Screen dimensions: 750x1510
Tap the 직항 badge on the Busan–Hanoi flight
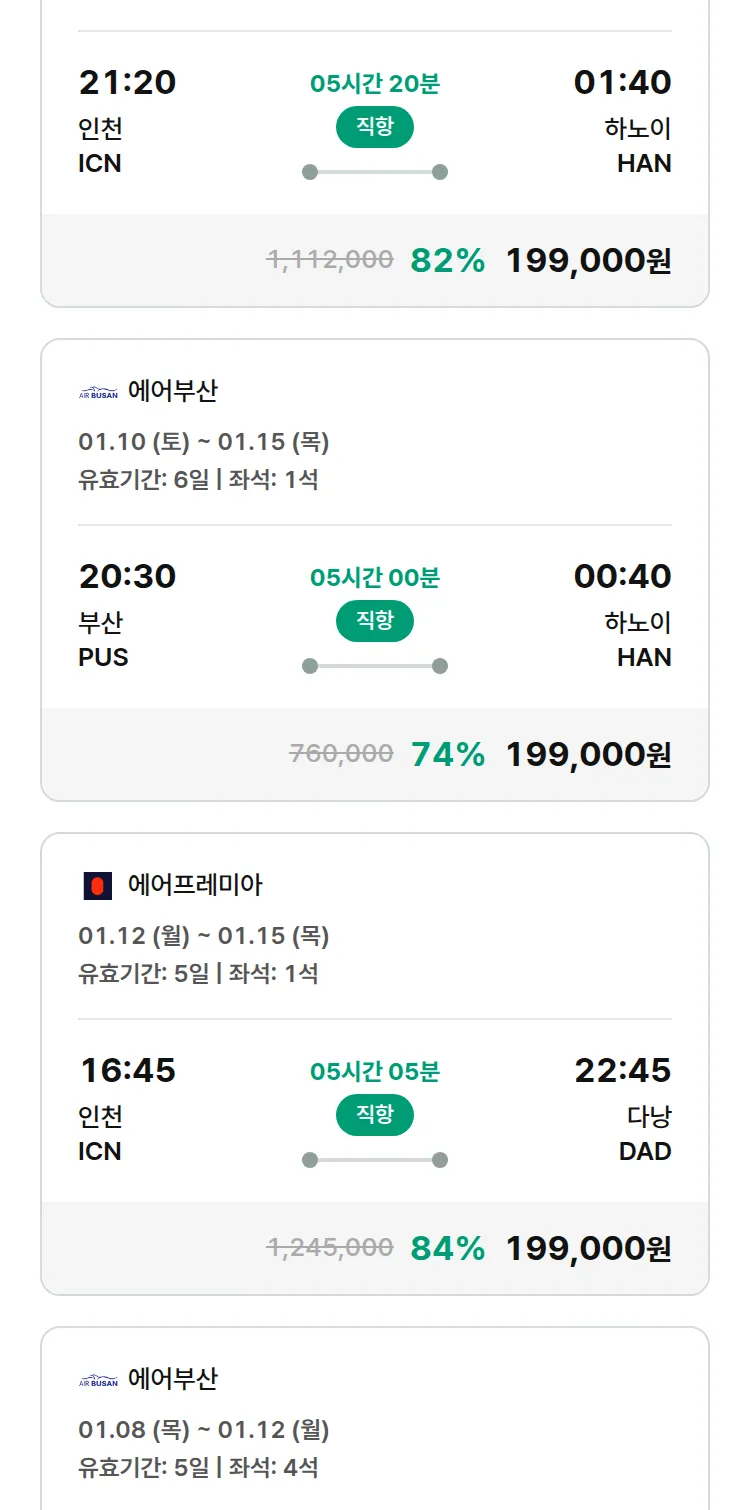point(375,621)
